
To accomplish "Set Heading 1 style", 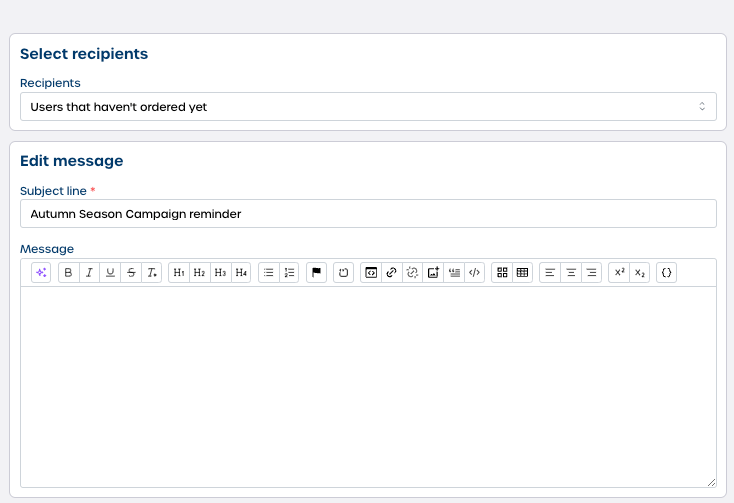I will point(179,272).
